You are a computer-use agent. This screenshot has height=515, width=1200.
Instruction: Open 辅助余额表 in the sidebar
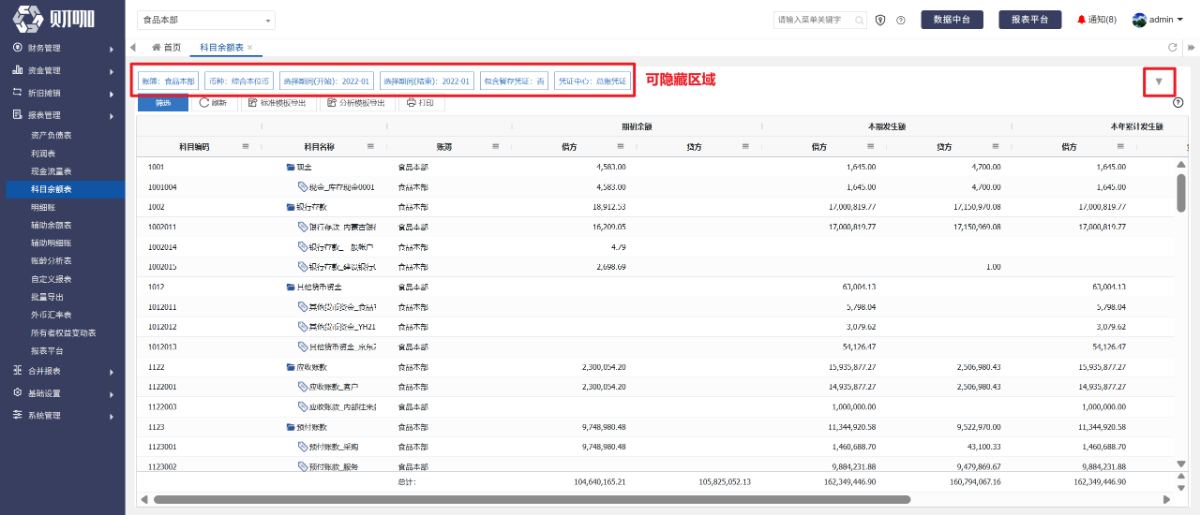(x=51, y=225)
